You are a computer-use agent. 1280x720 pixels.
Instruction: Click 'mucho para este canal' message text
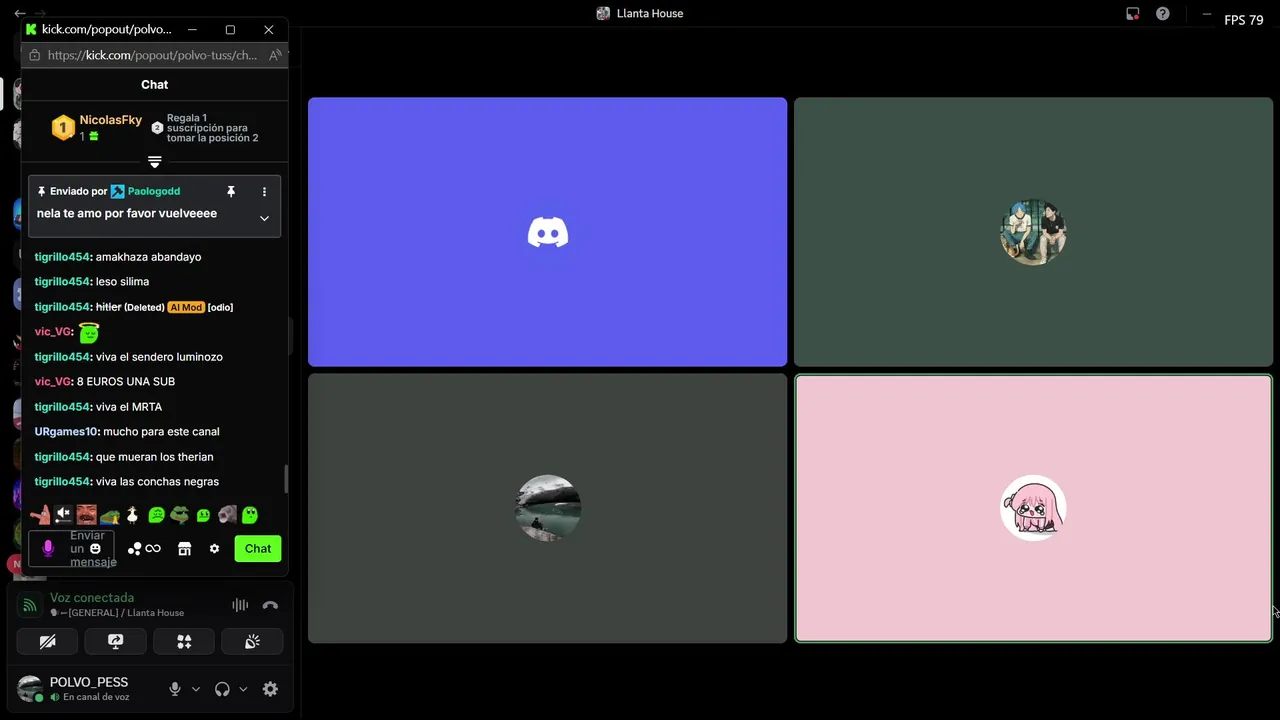161,431
